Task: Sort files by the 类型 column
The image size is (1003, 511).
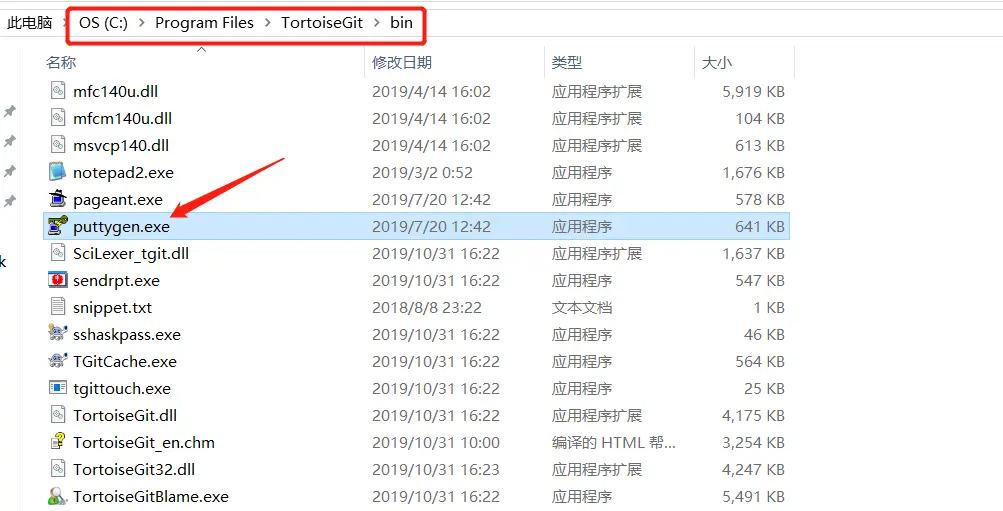Action: tap(567, 63)
